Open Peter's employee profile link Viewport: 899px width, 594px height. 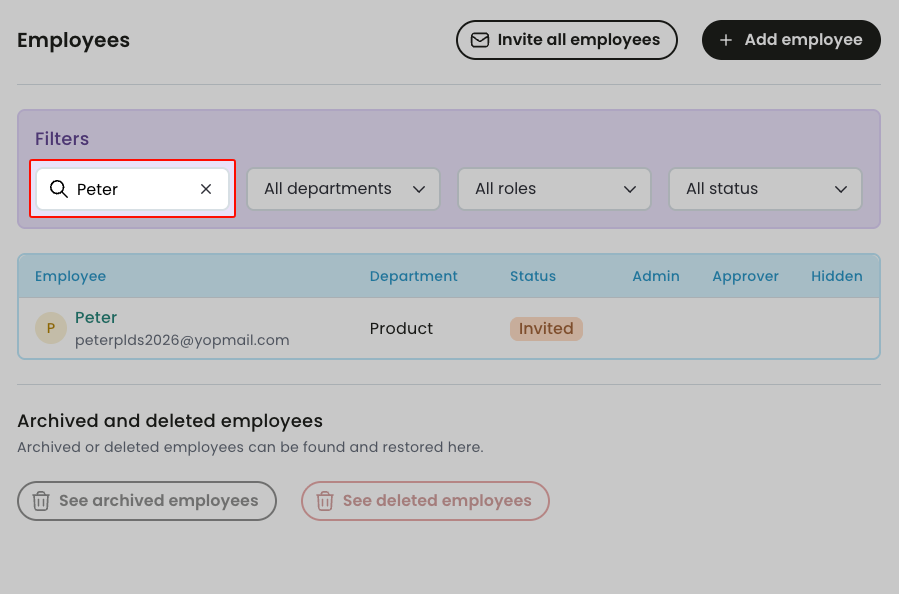pyautogui.click(x=96, y=317)
